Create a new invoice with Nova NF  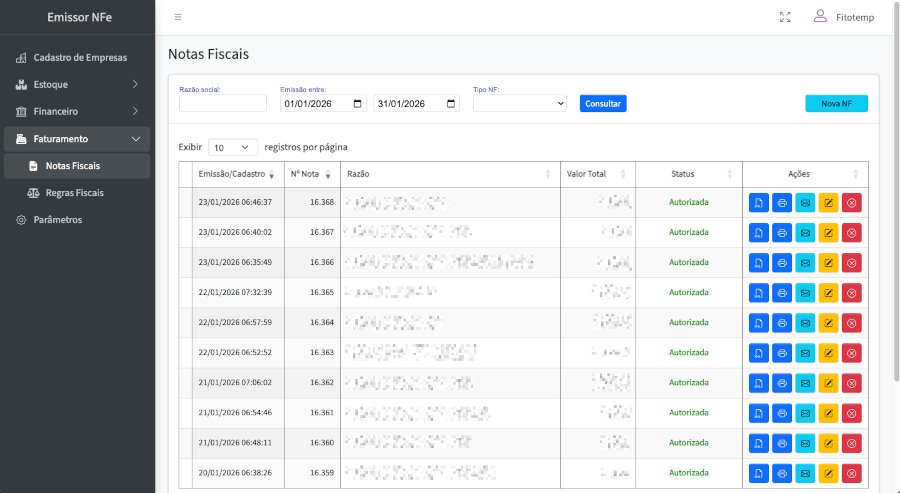click(x=836, y=103)
